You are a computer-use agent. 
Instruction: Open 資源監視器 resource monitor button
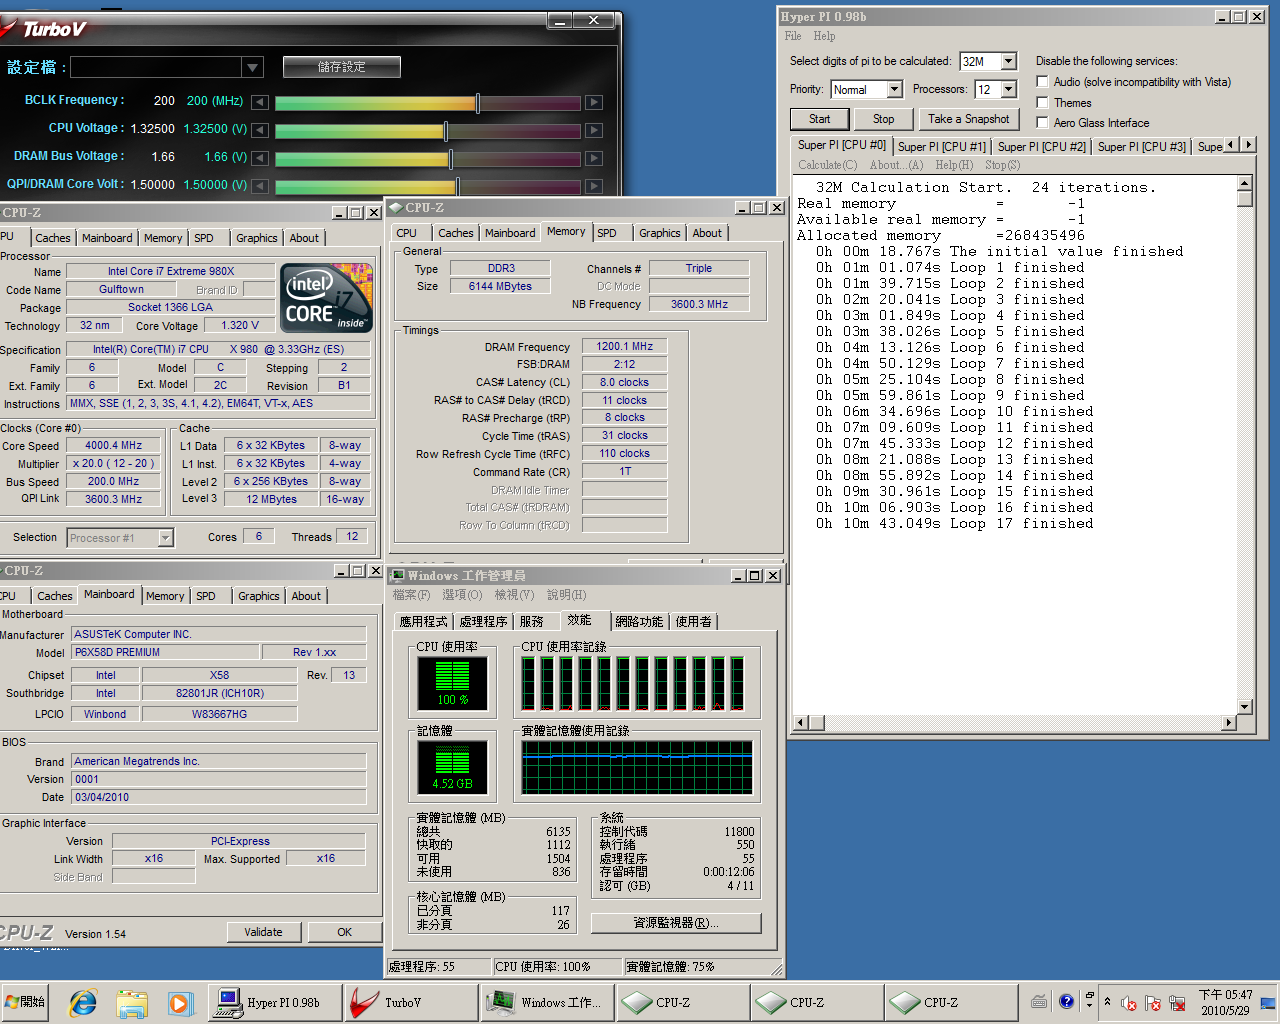676,923
